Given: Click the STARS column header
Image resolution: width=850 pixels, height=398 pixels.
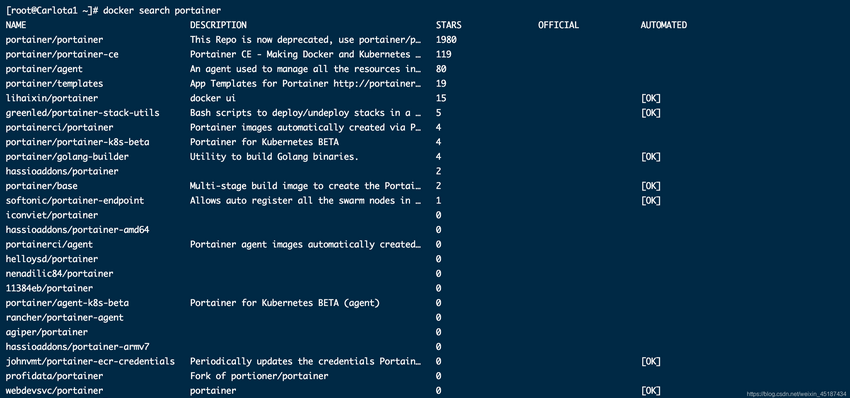Looking at the screenshot, I should [x=449, y=25].
